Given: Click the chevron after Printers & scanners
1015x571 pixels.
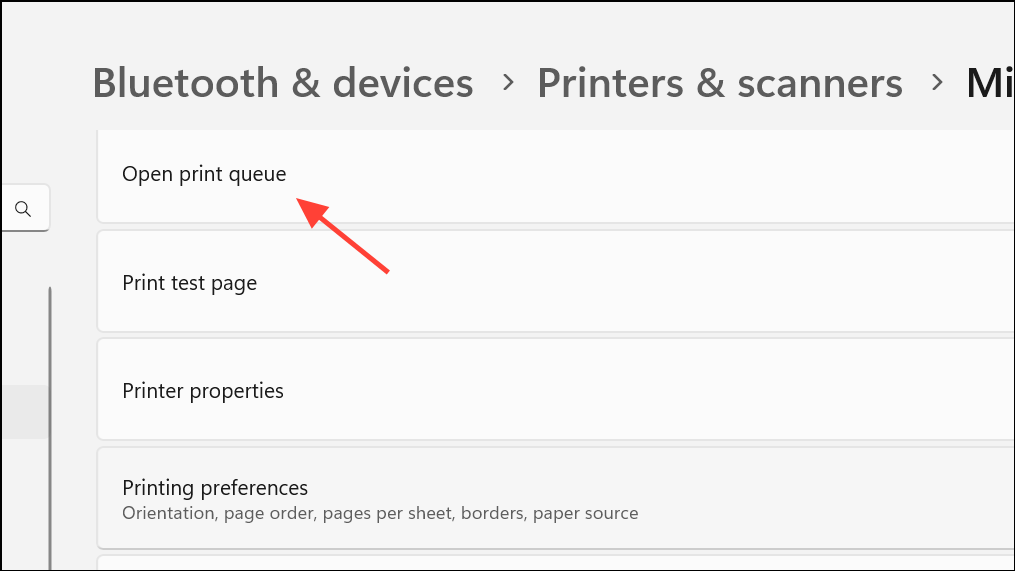Looking at the screenshot, I should 937,83.
